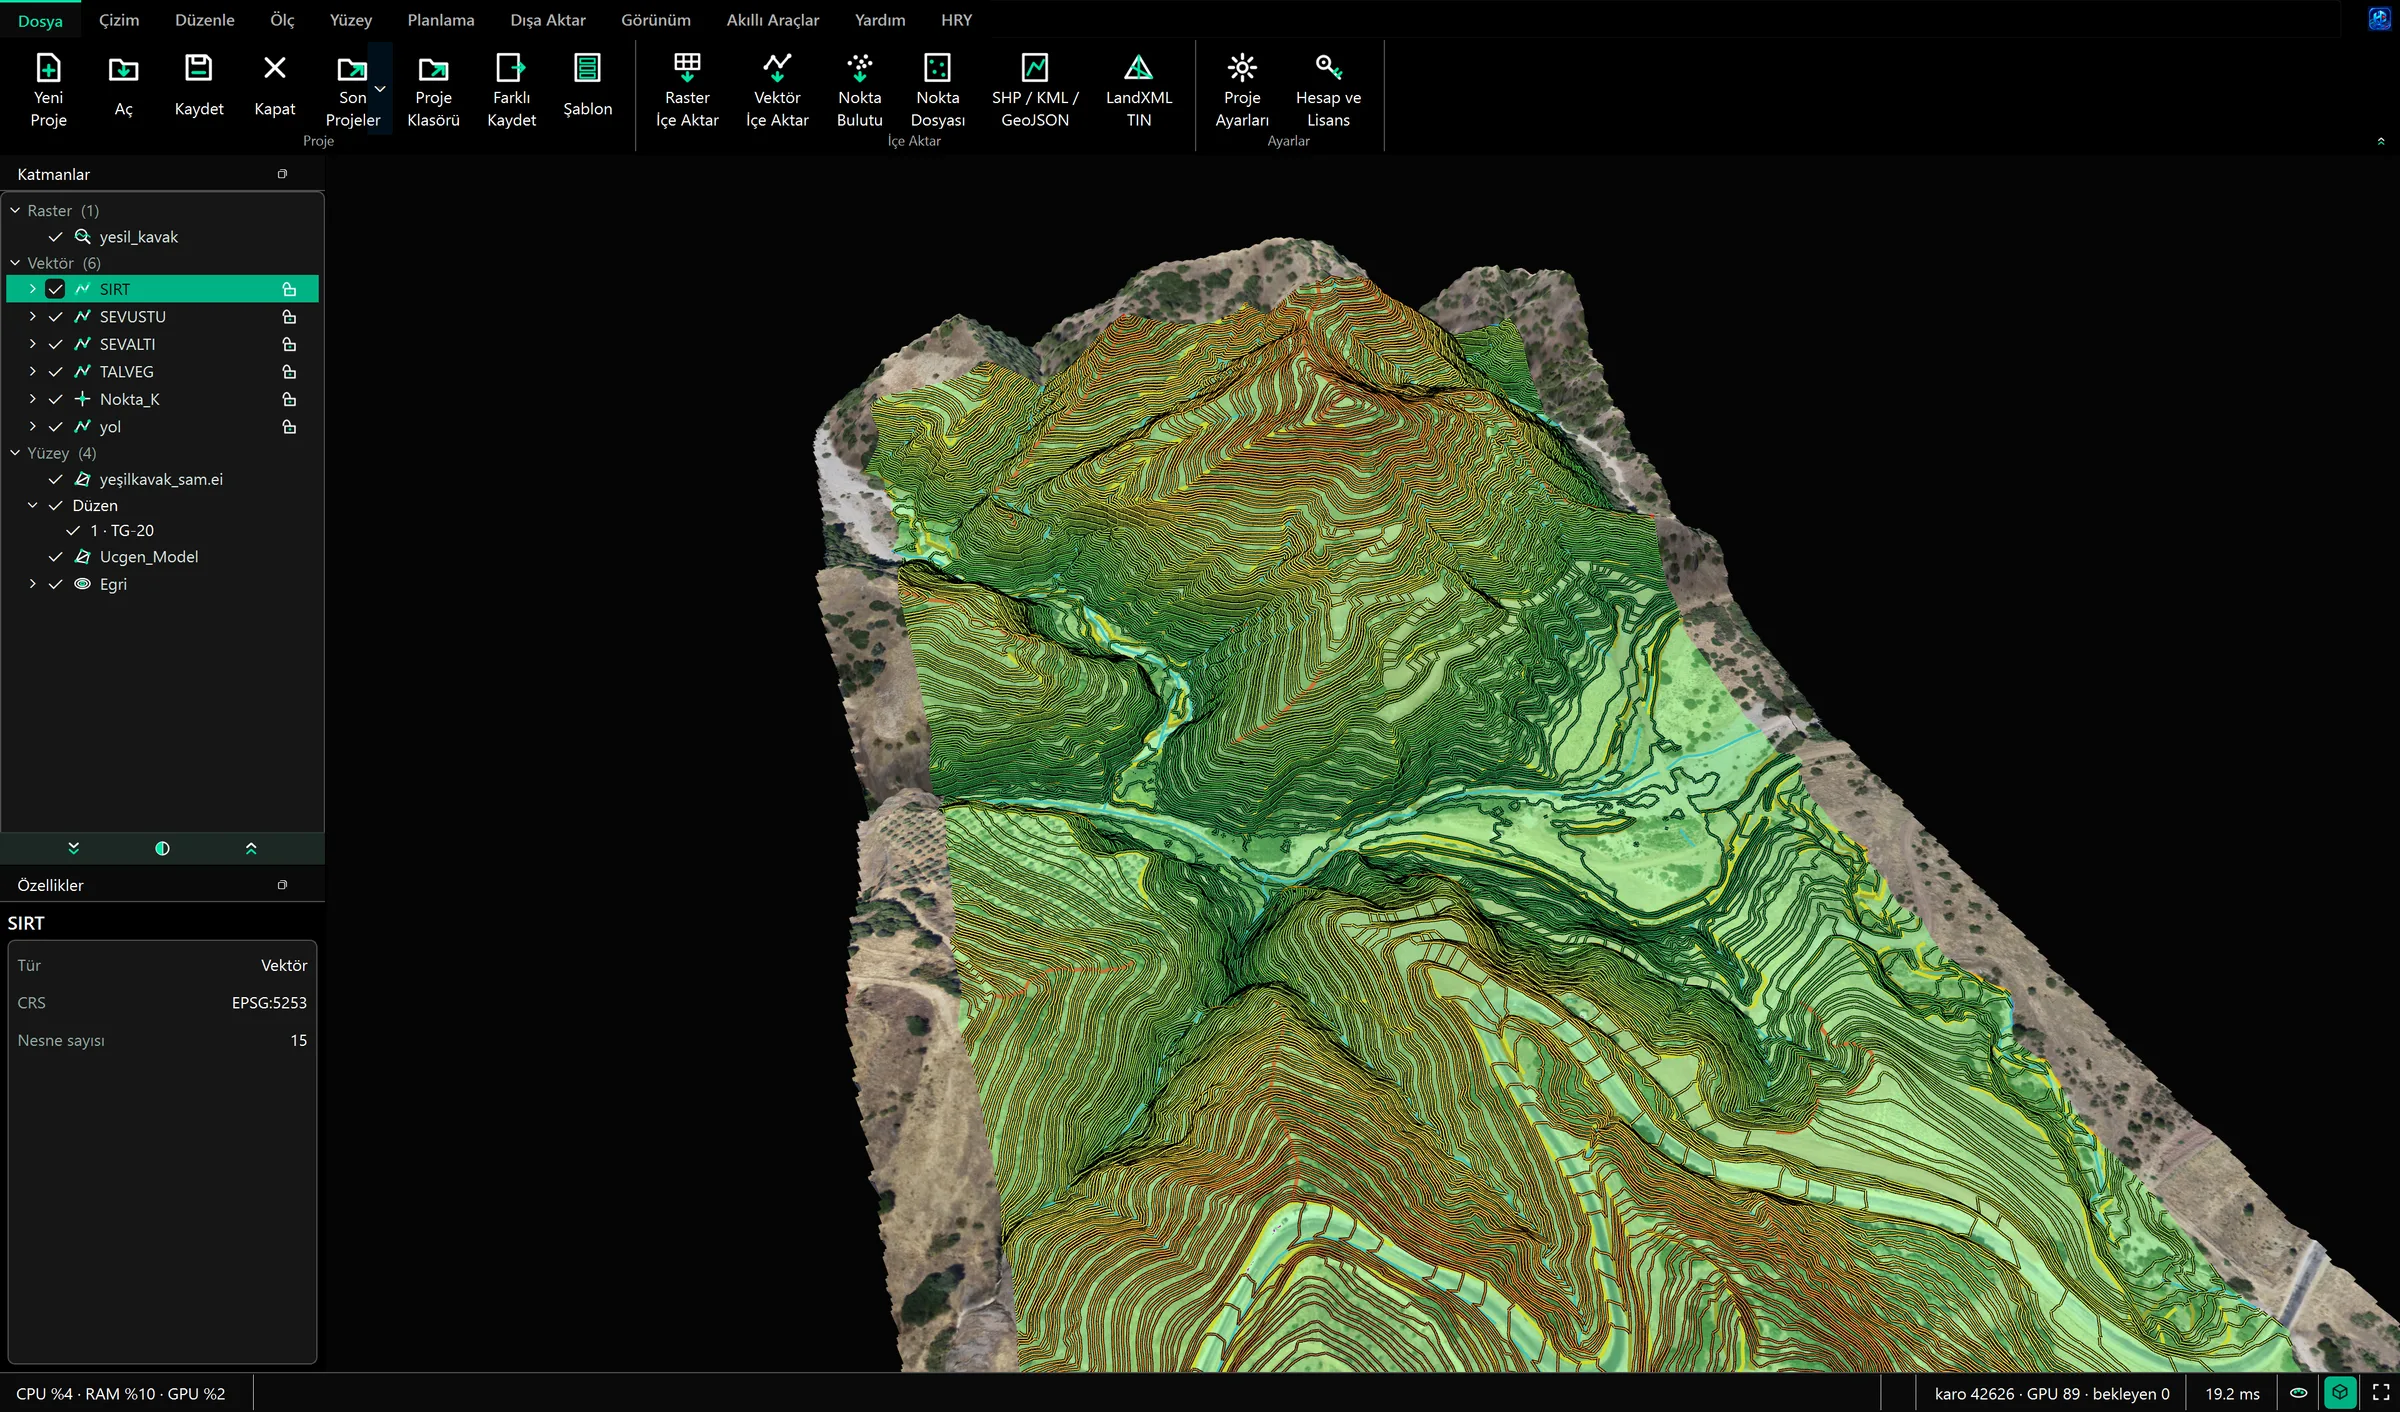2400x1412 pixels.
Task: Hide the TALVEG vector layer
Action: click(56, 372)
